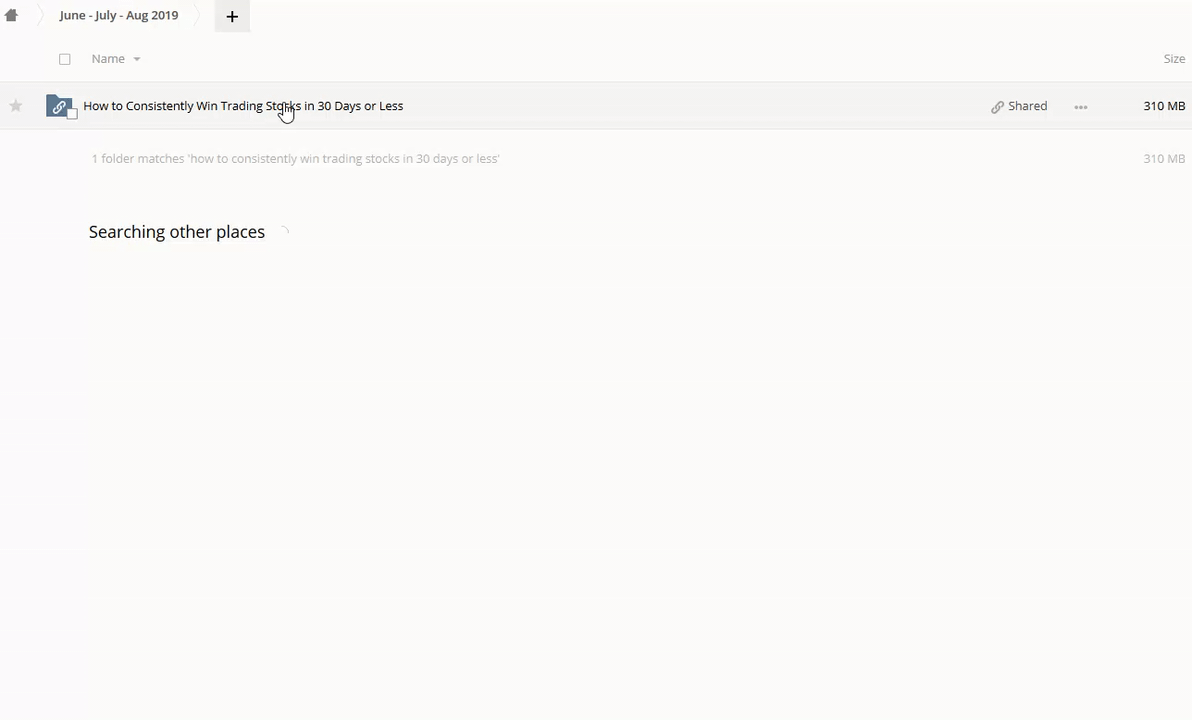Image resolution: width=1192 pixels, height=720 pixels.
Task: Click the breadcrumb chevron after the home icon
Action: 39,16
